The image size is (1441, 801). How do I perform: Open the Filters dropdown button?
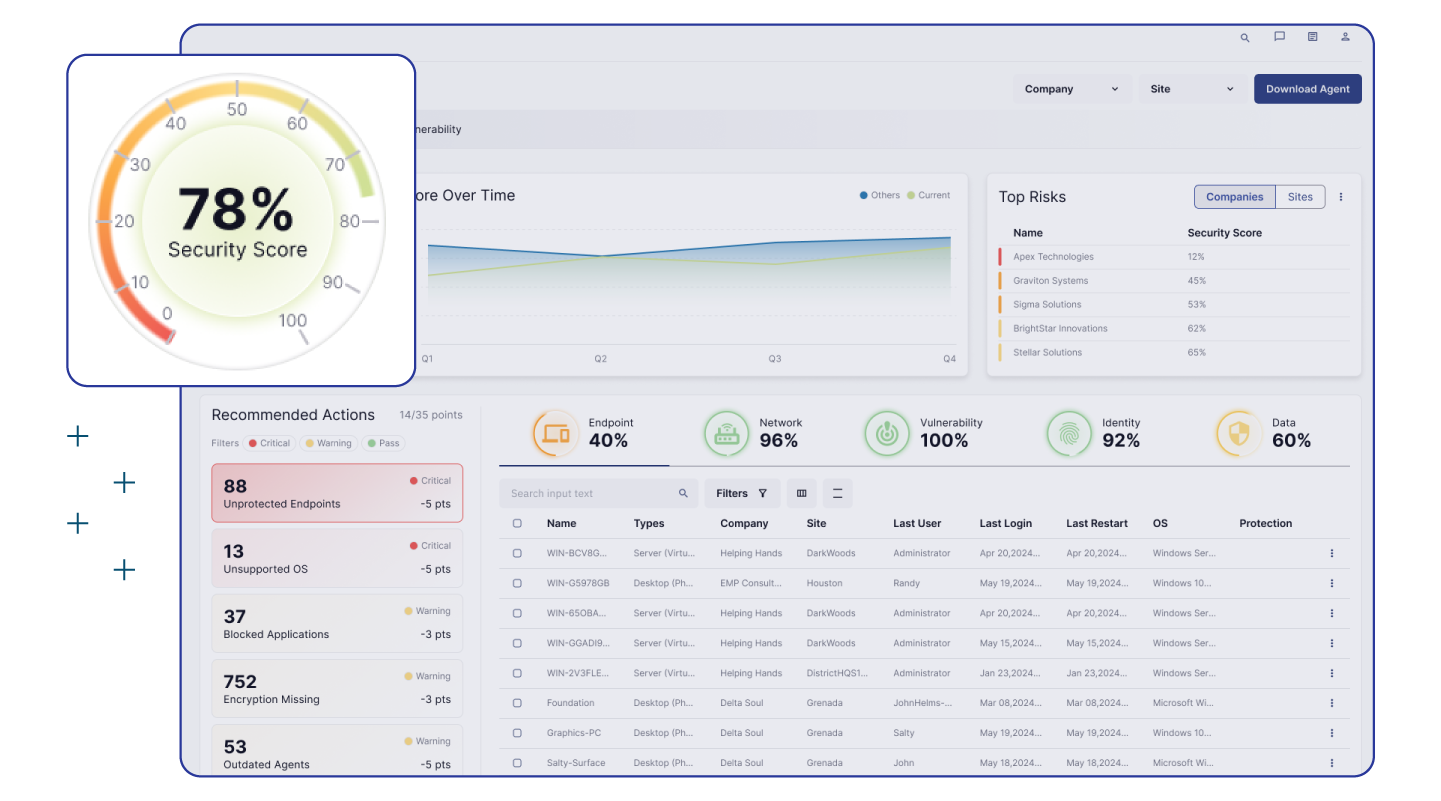pyautogui.click(x=741, y=493)
